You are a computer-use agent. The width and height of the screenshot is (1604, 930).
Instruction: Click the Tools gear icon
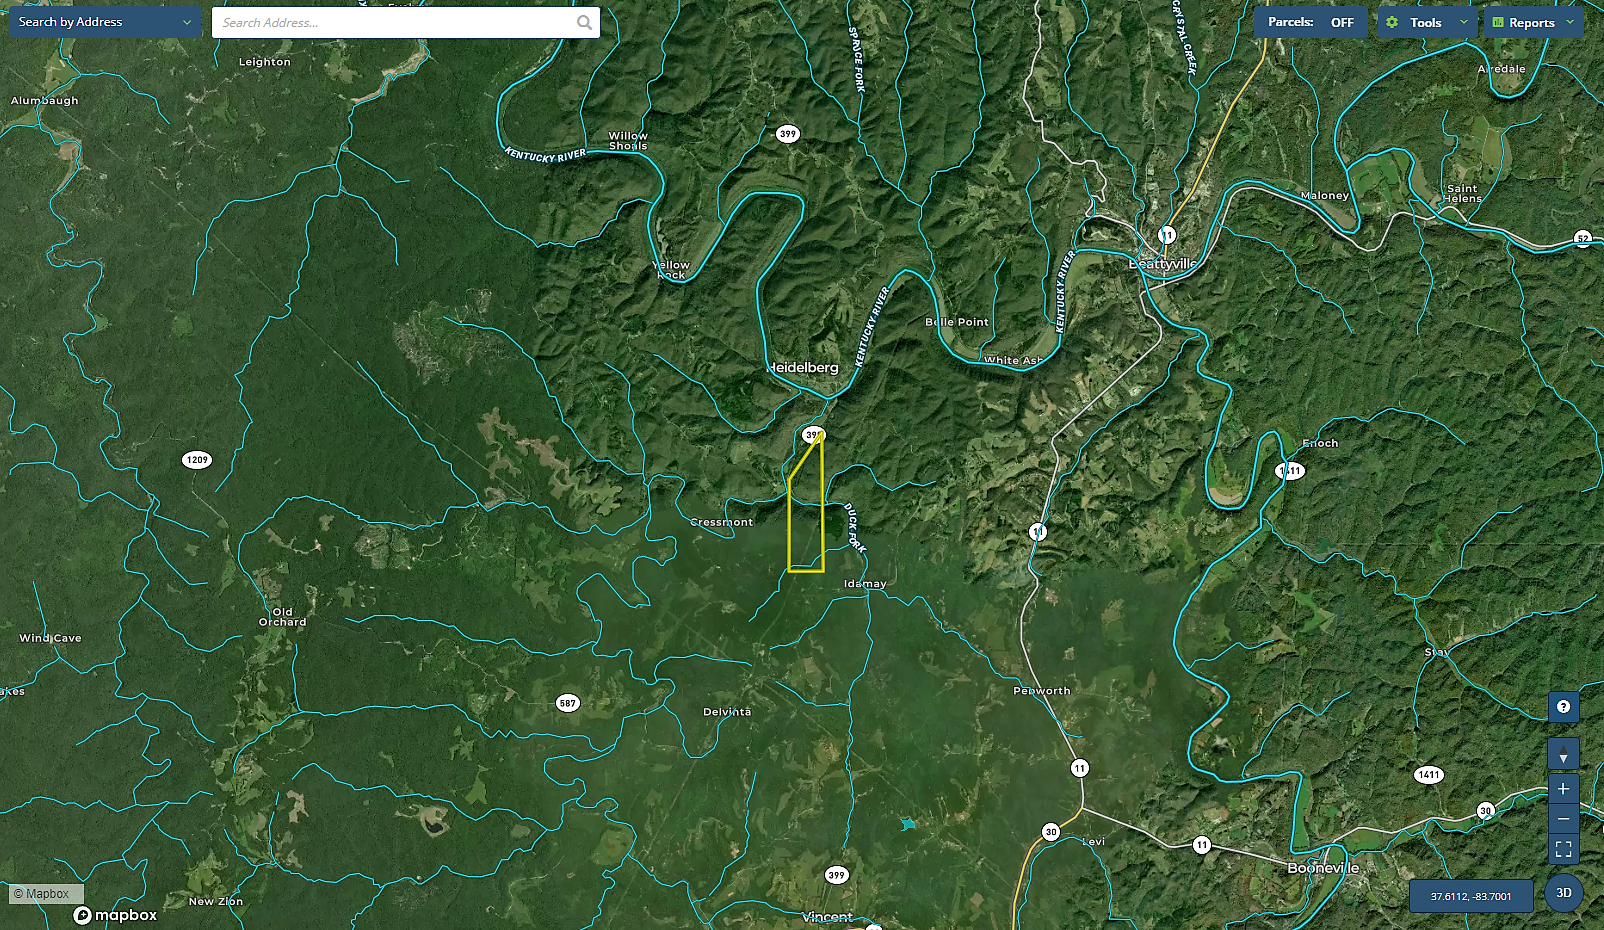point(1392,22)
